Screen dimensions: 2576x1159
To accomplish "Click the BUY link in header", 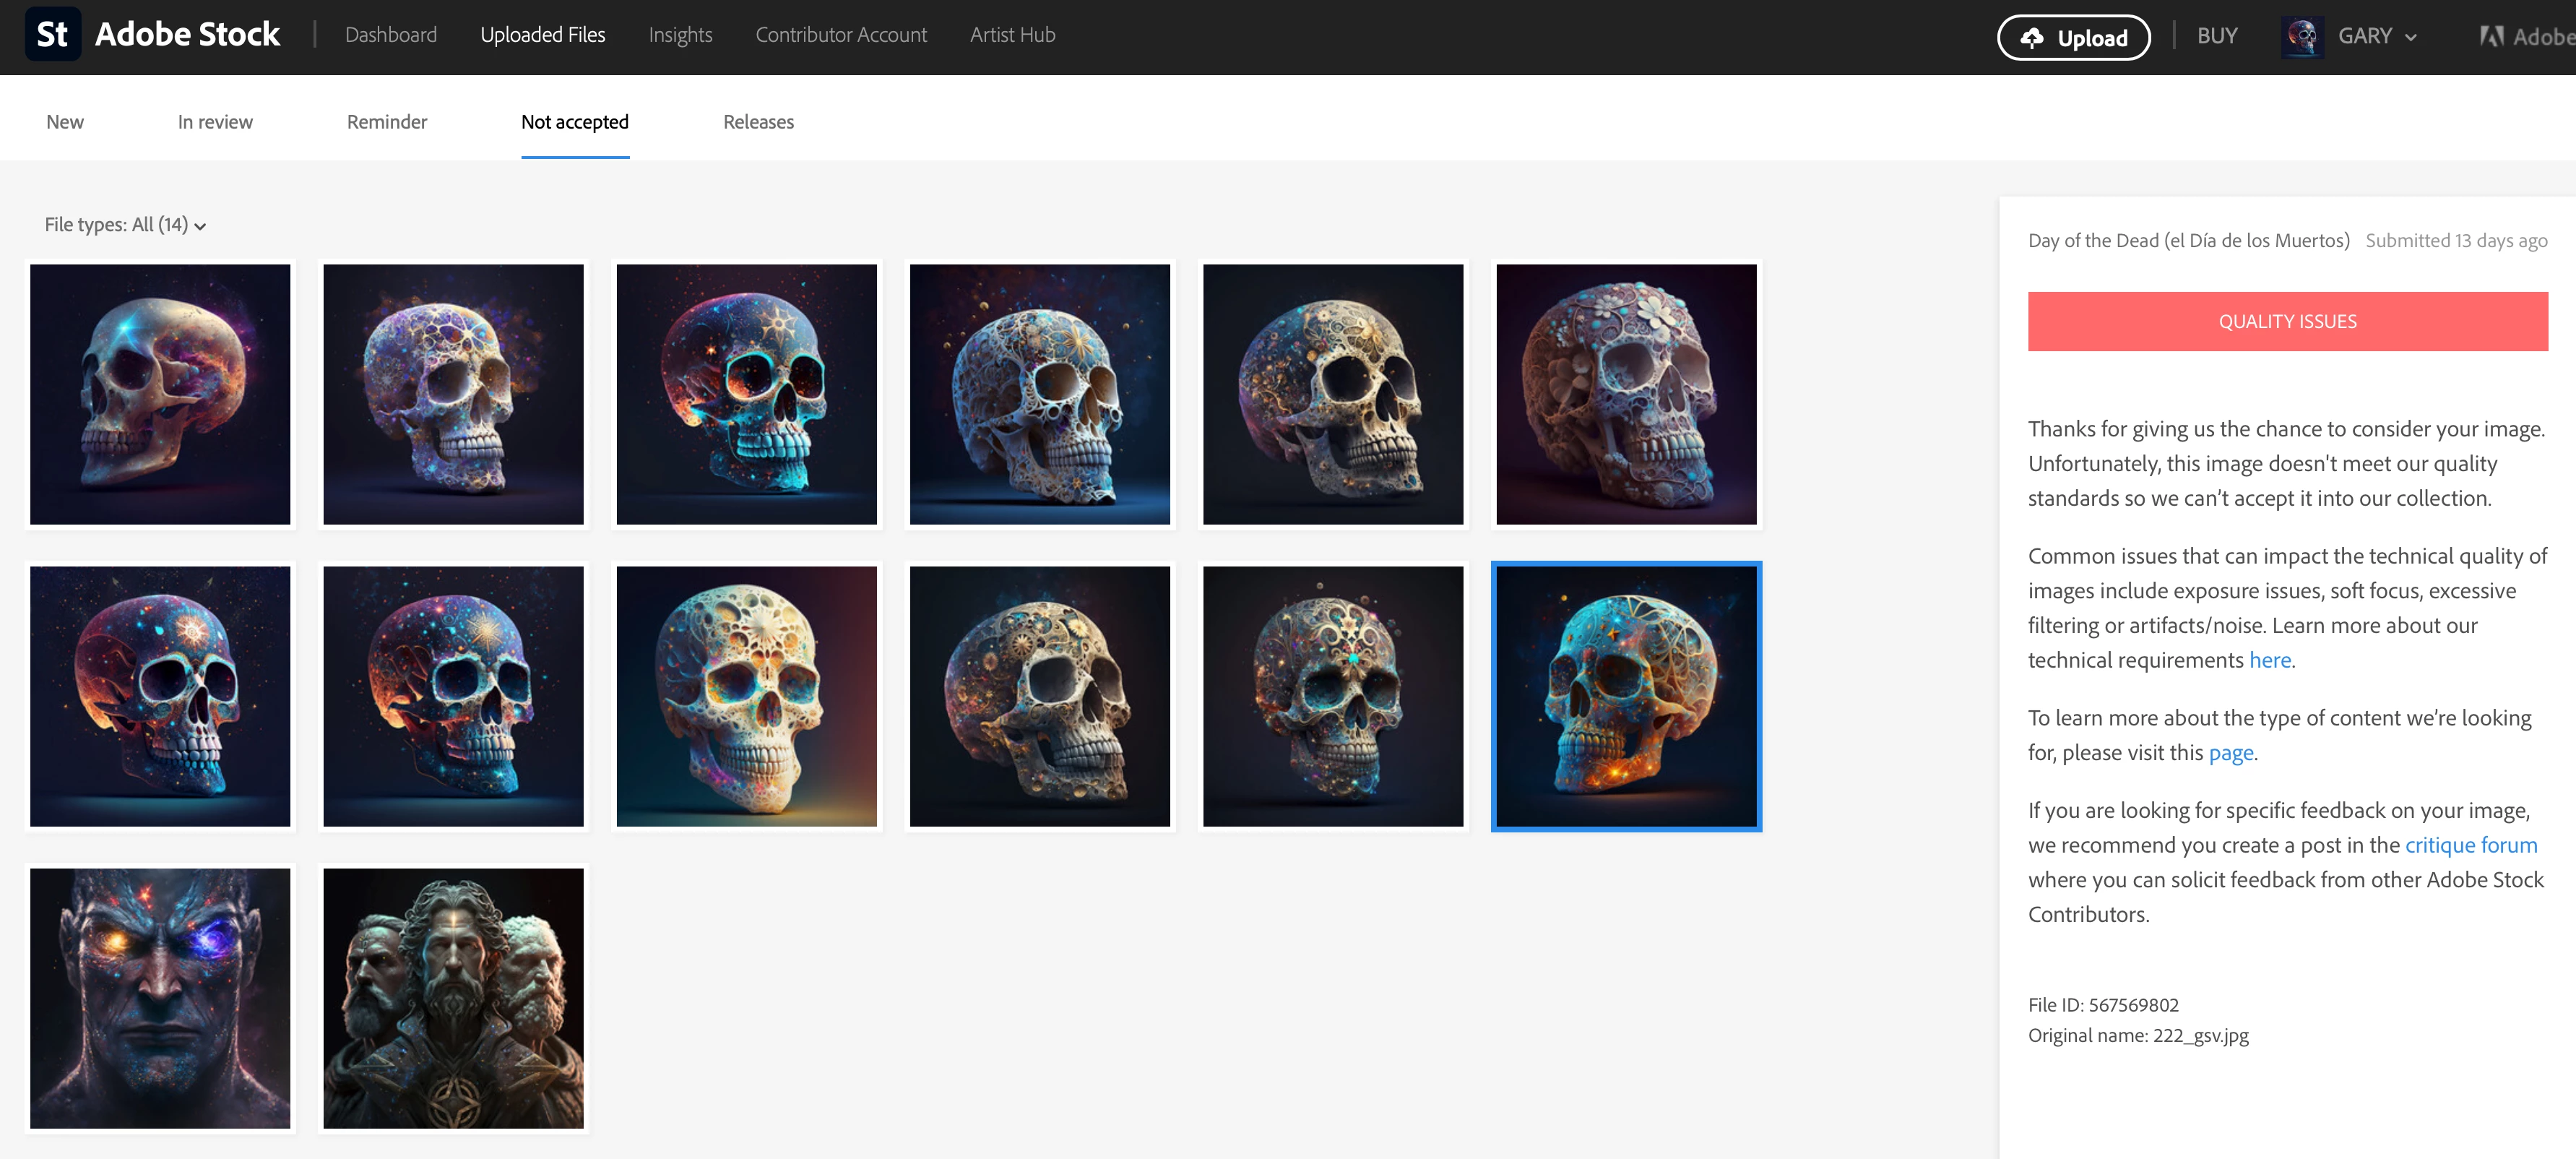I will tap(2216, 36).
